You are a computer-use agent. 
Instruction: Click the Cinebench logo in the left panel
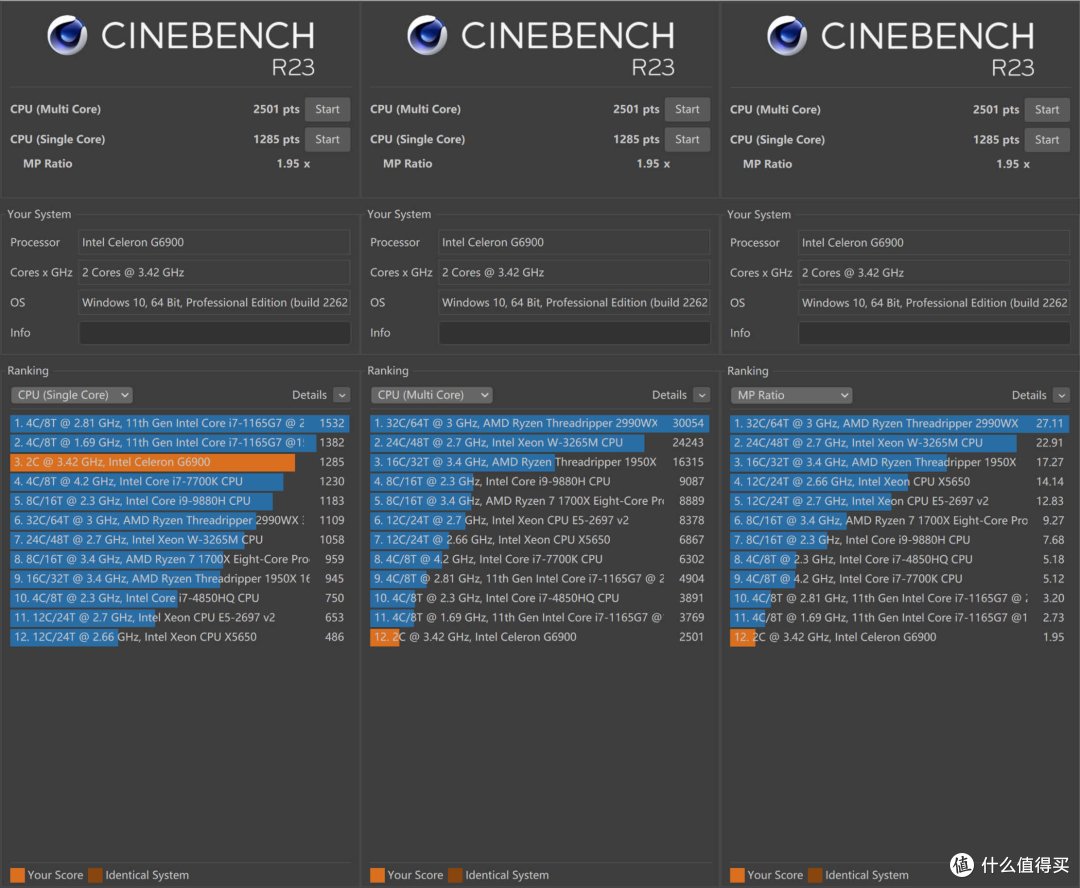coord(68,35)
